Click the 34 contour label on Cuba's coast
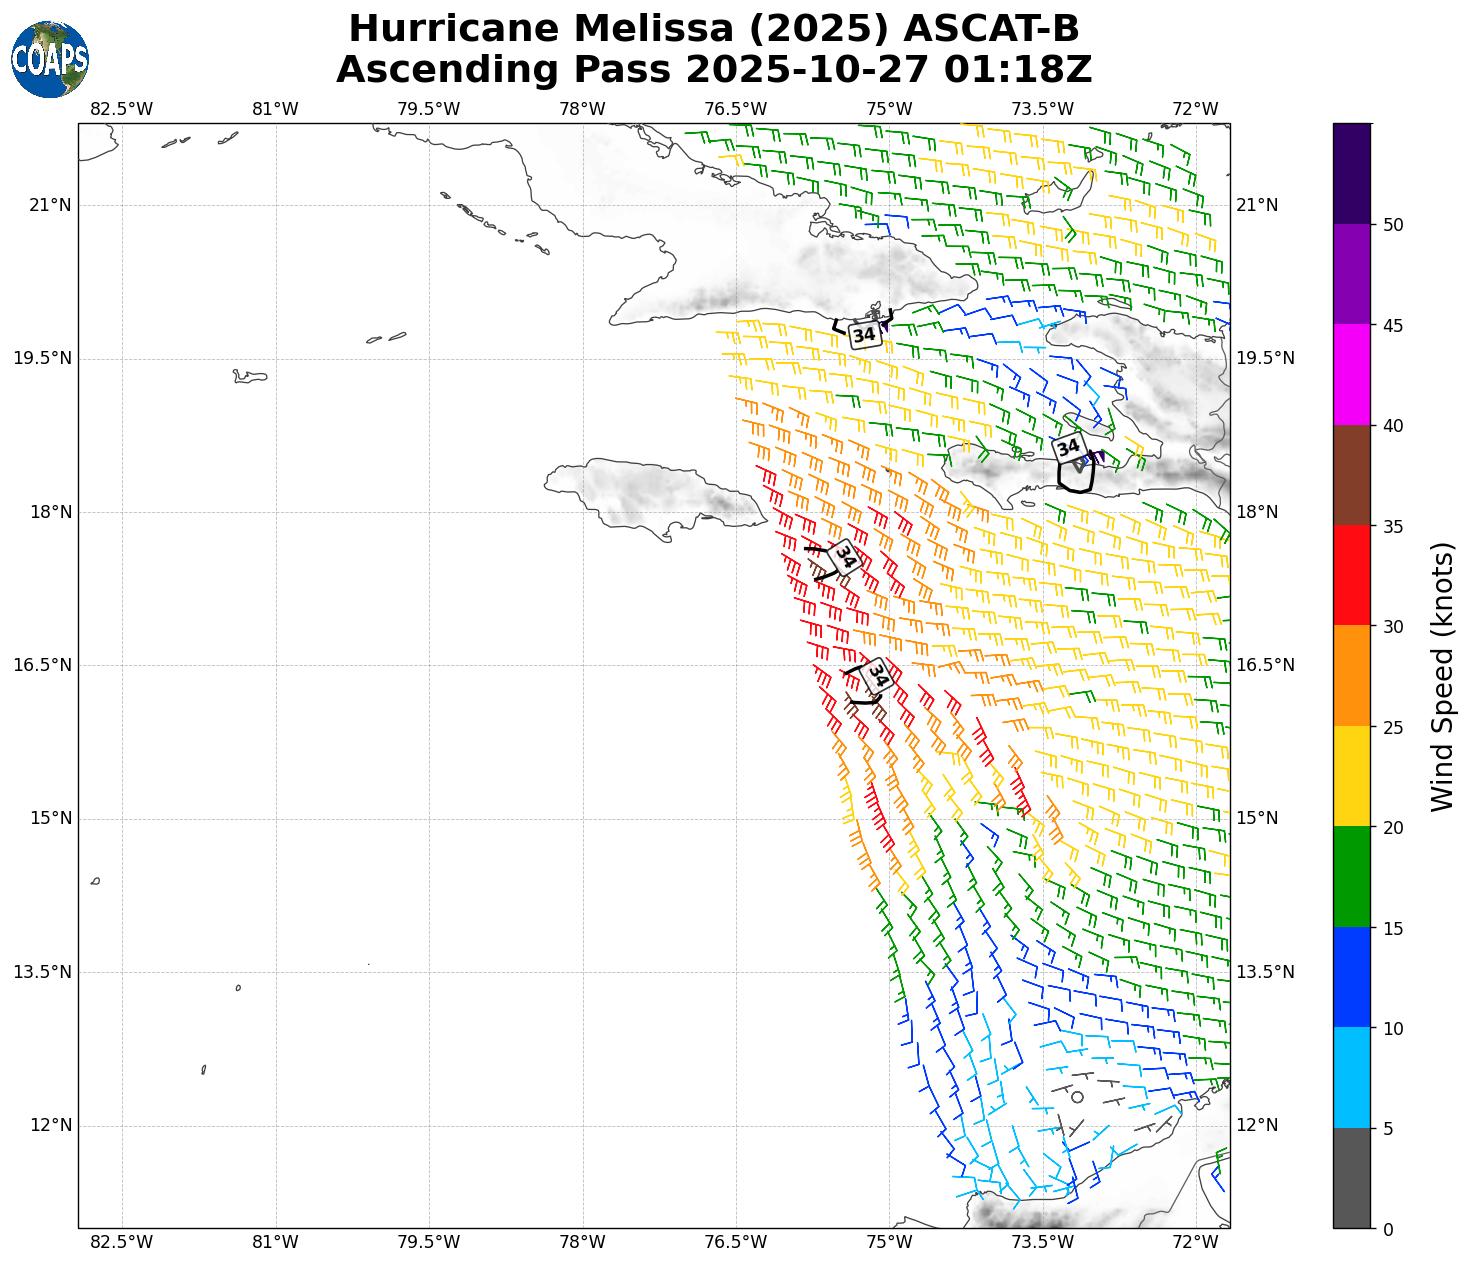 pyautogui.click(x=864, y=335)
